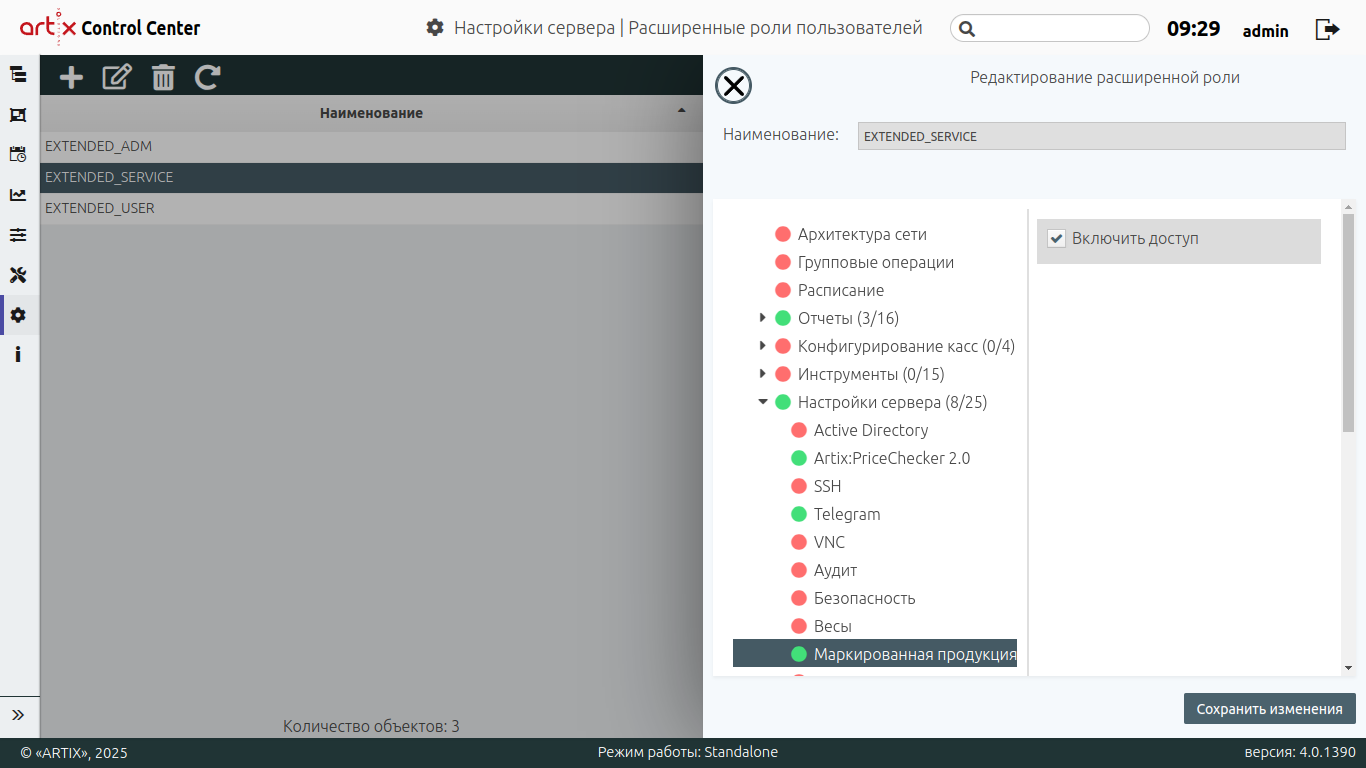Open the wrench tools sidebar icon
Screen dimensions: 1366x768
click(x=18, y=275)
